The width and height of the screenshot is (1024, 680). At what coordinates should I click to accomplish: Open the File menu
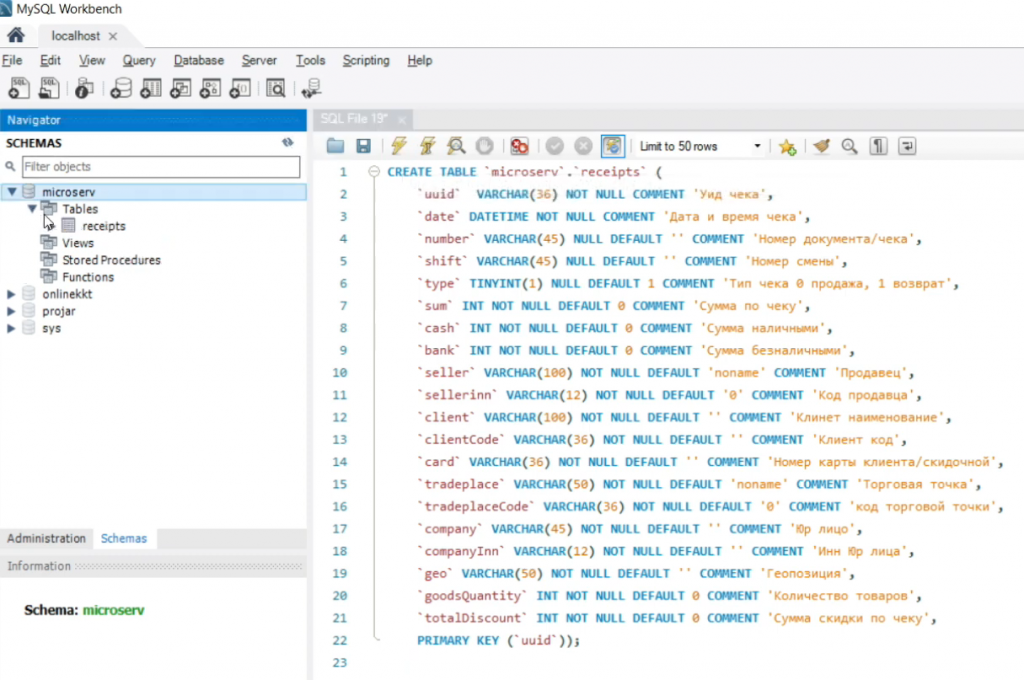tap(12, 60)
